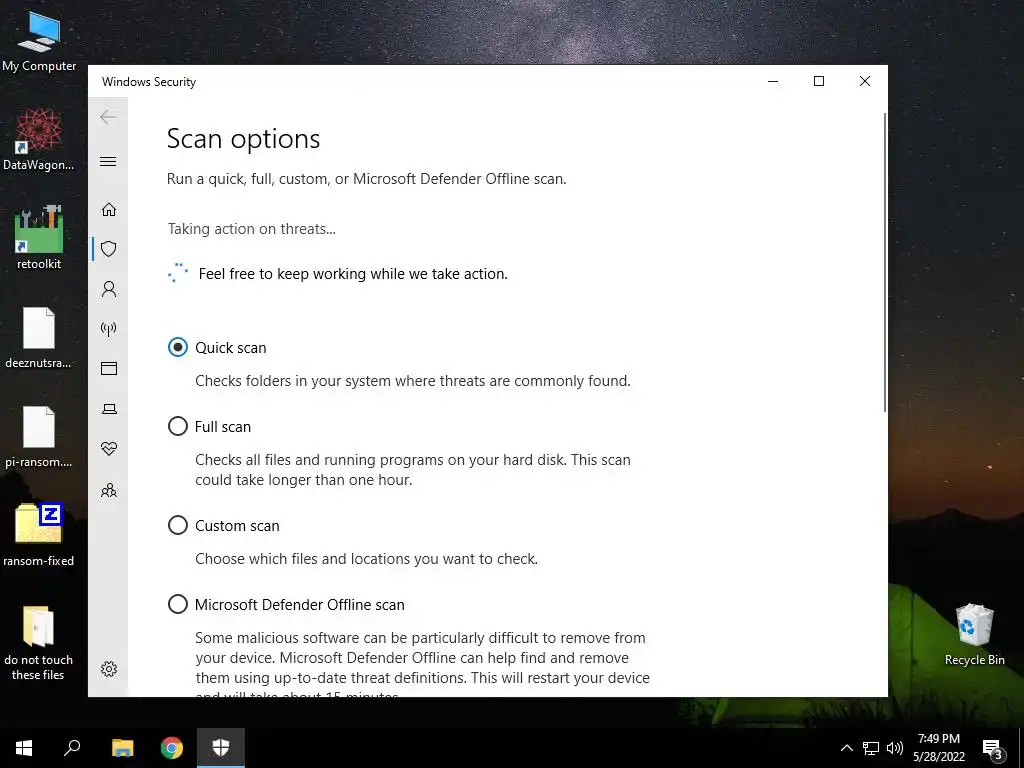Select DataWagon desktop shortcut
Image resolution: width=1024 pixels, height=768 pixels.
tap(39, 139)
